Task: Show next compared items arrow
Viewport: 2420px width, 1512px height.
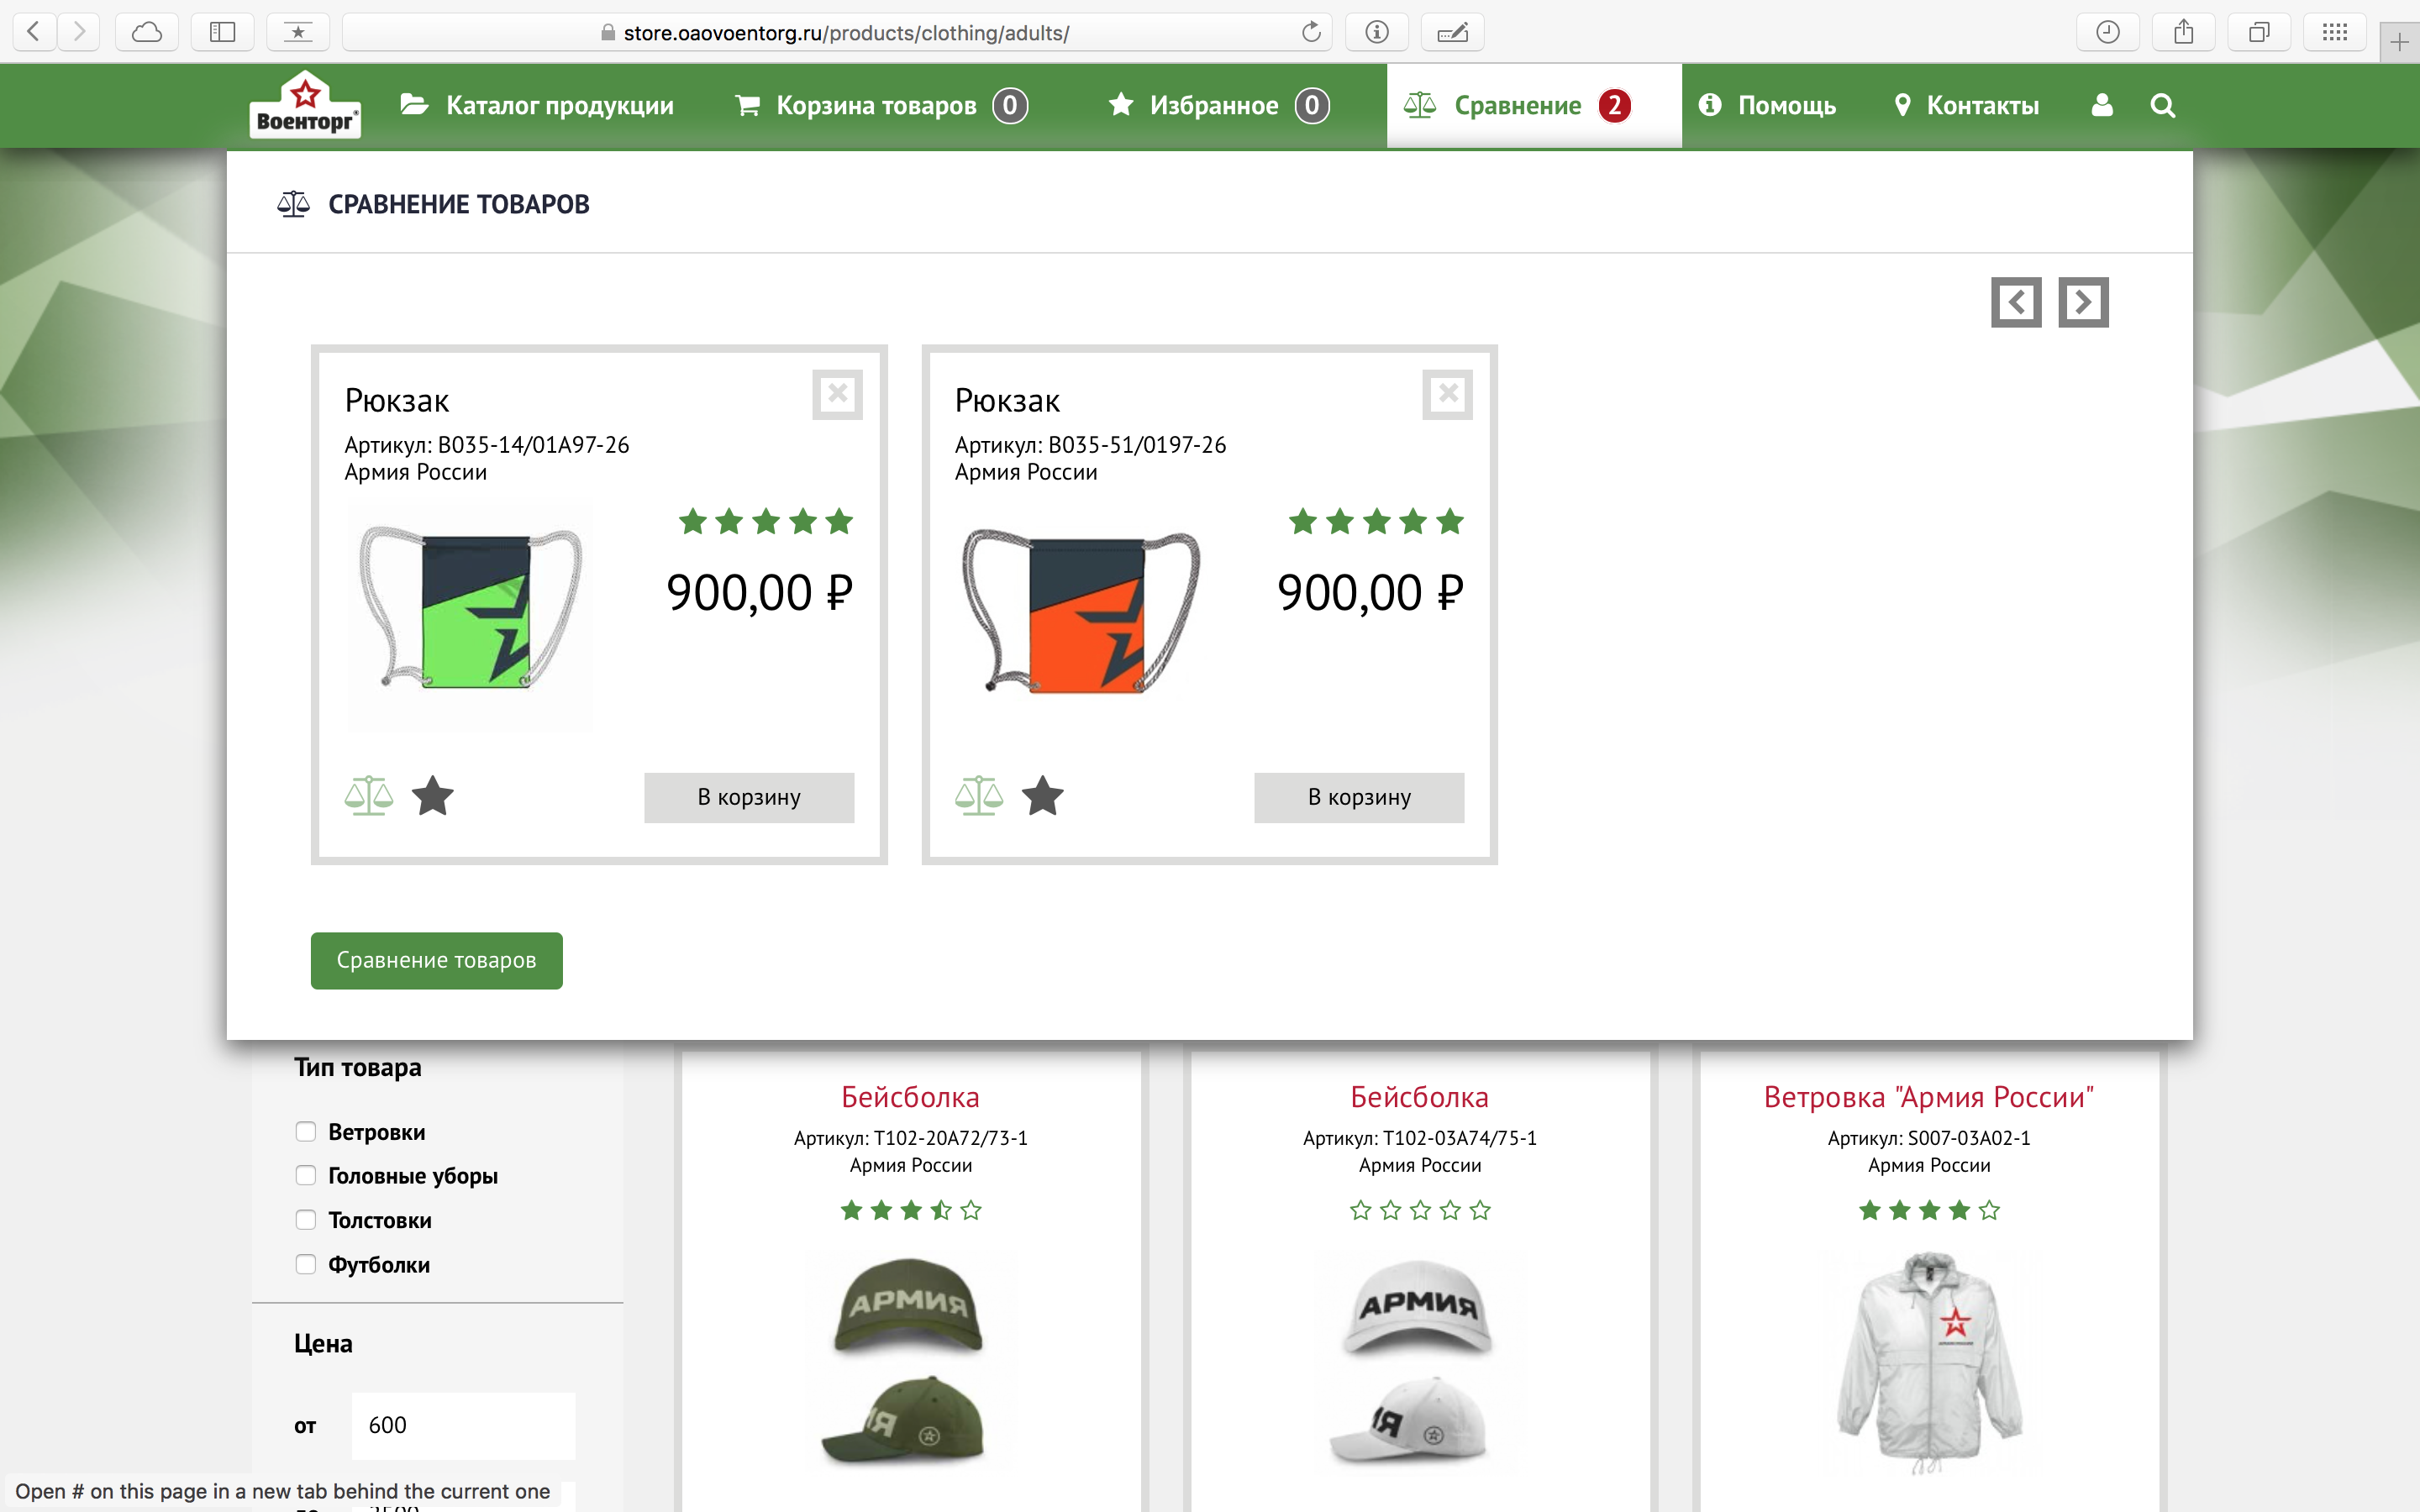Action: click(2083, 302)
